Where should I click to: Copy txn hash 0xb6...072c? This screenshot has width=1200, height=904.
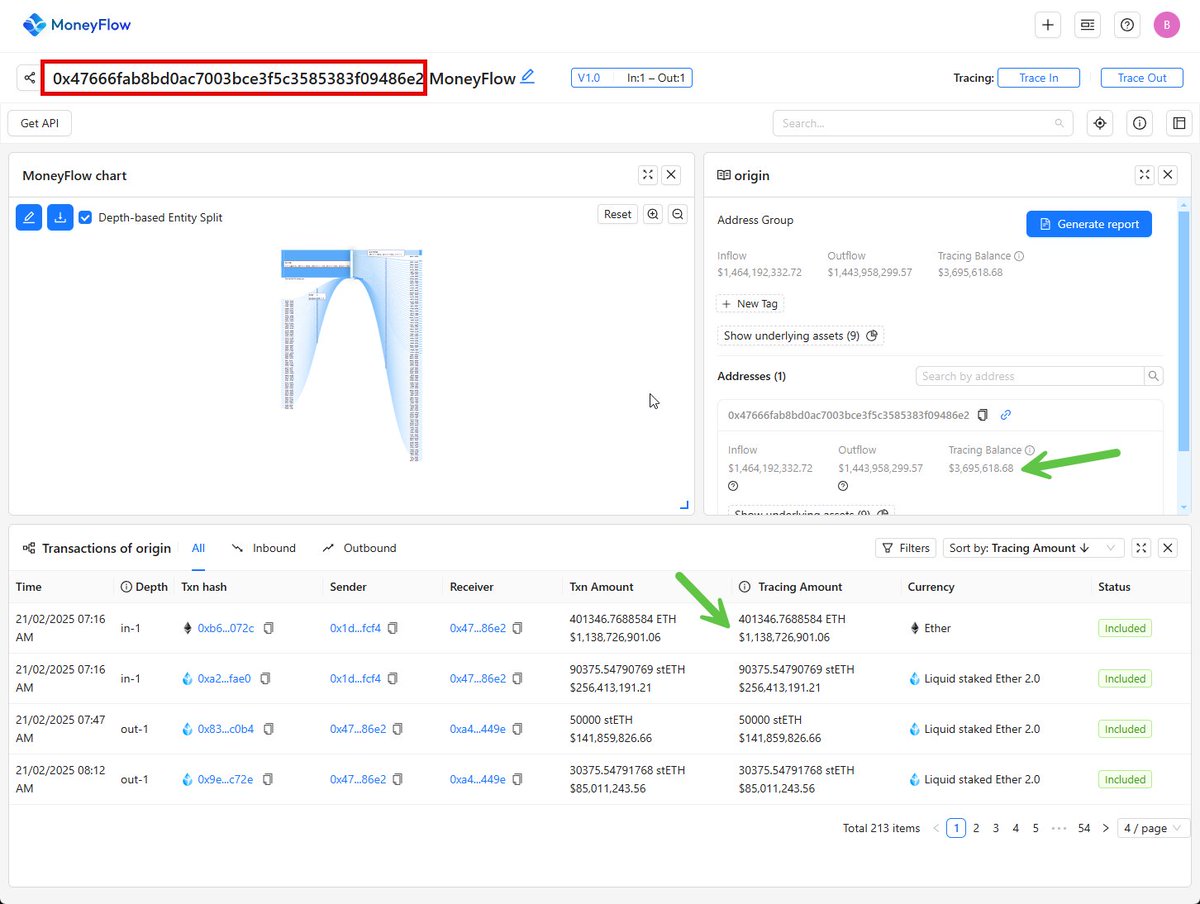[267, 628]
